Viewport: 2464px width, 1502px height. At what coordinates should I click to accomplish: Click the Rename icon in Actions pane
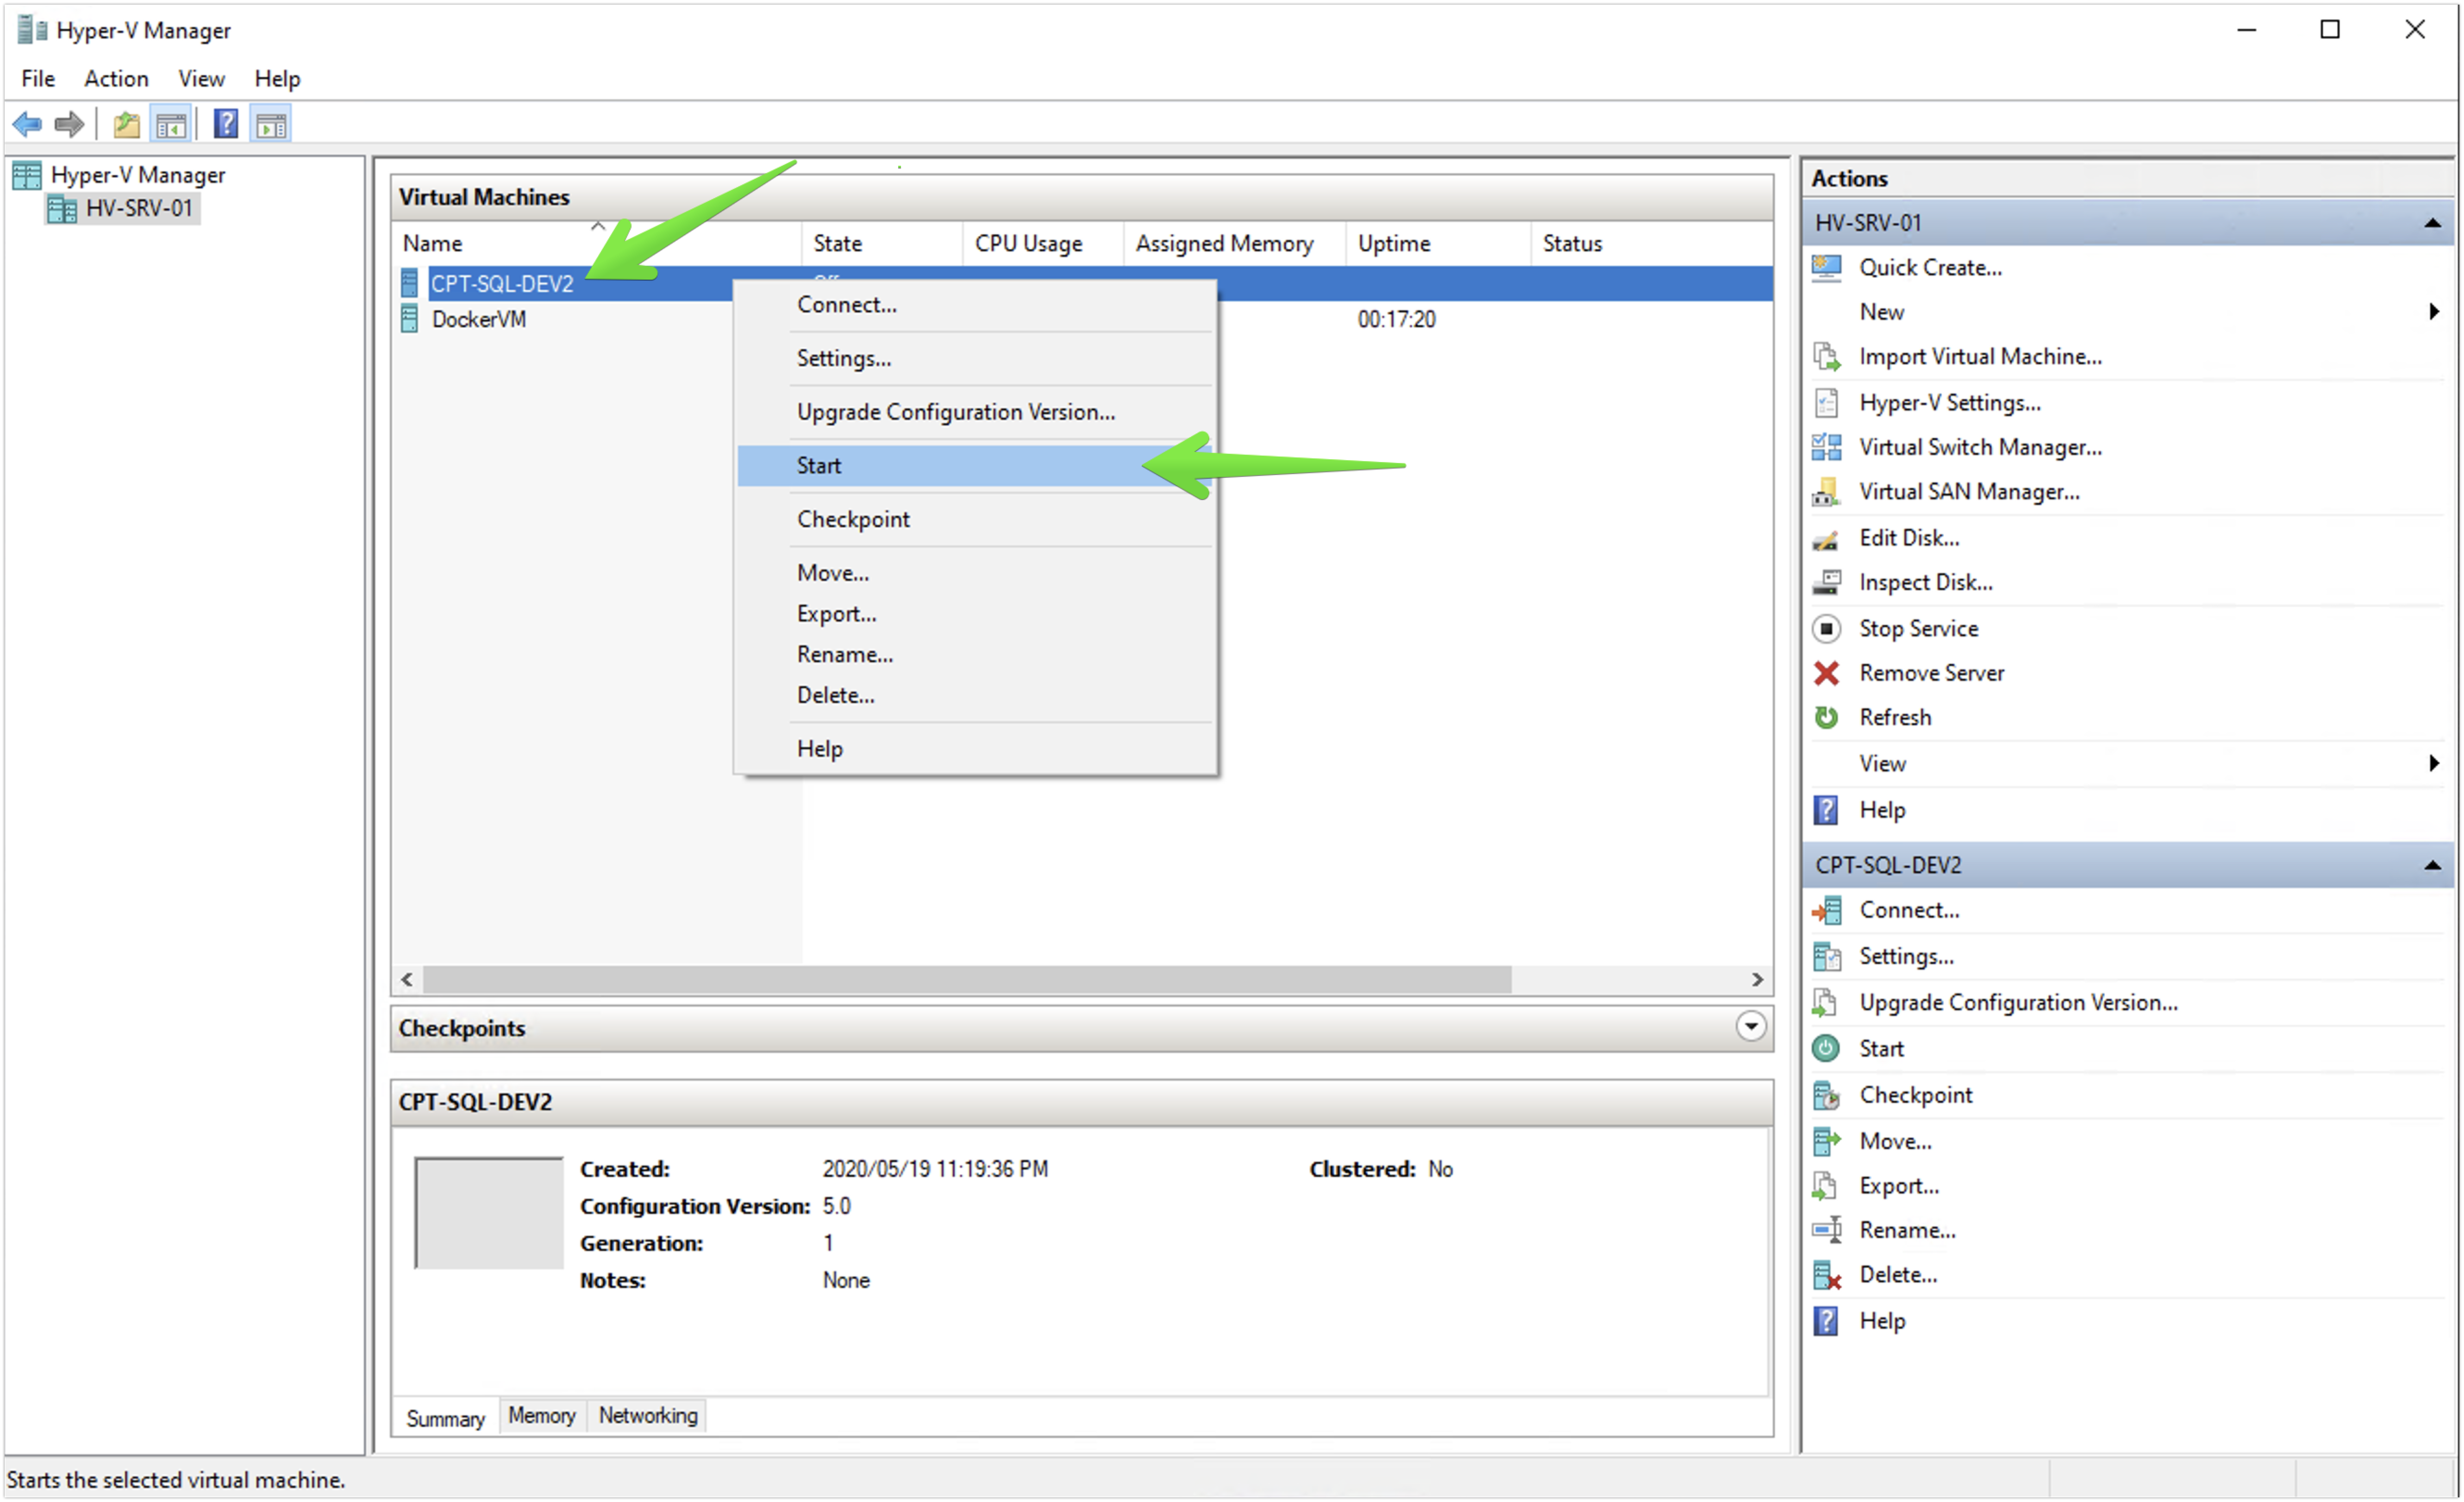(1826, 1230)
